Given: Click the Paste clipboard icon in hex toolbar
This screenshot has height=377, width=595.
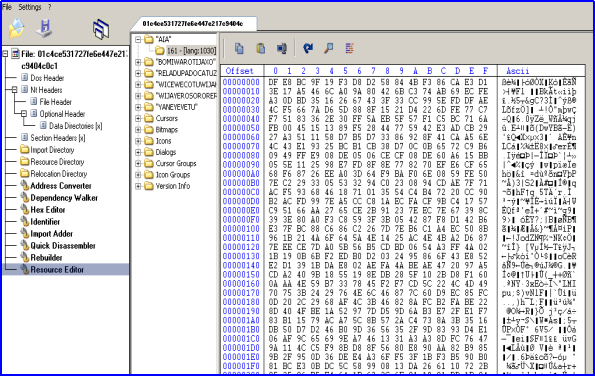Looking at the screenshot, I should pos(260,49).
